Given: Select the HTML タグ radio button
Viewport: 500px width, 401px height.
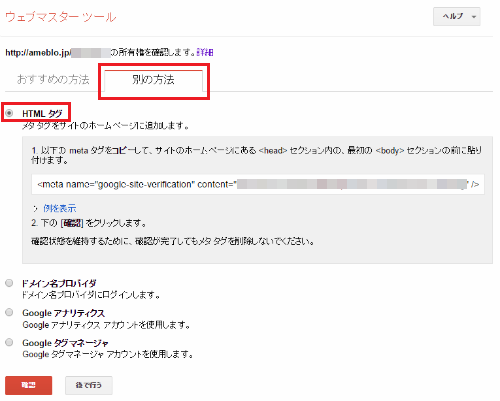Looking at the screenshot, I should pyautogui.click(x=9, y=113).
